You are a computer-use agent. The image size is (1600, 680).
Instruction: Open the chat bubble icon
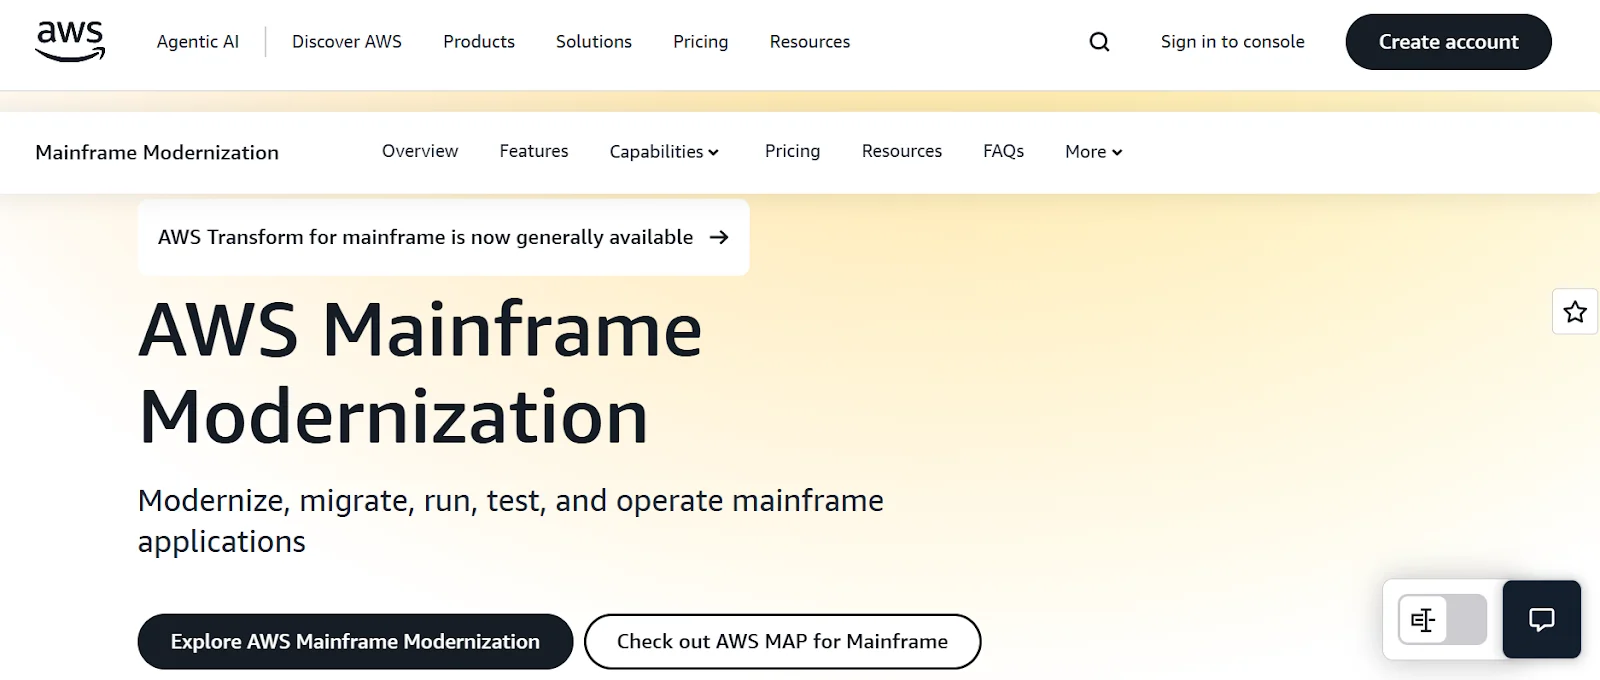coord(1541,620)
